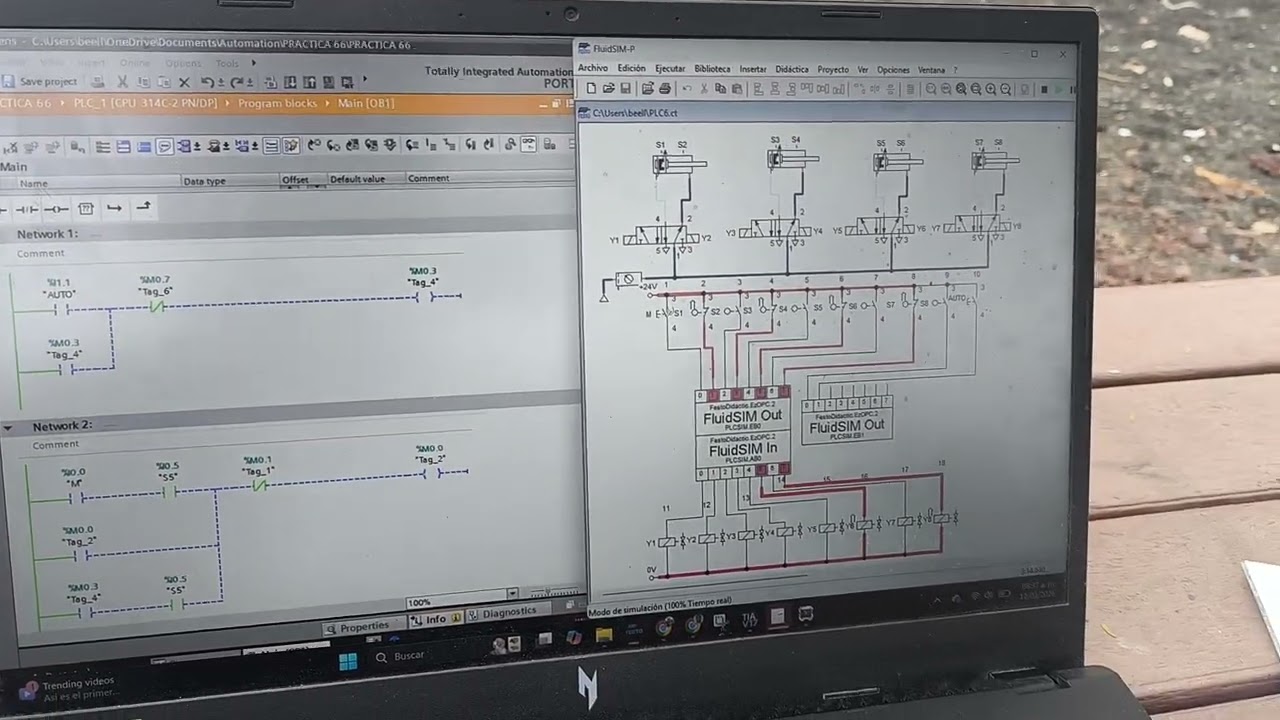The height and width of the screenshot is (720, 1280).
Task: Open Ejecutar menu in FluidSIM
Action: pos(670,69)
